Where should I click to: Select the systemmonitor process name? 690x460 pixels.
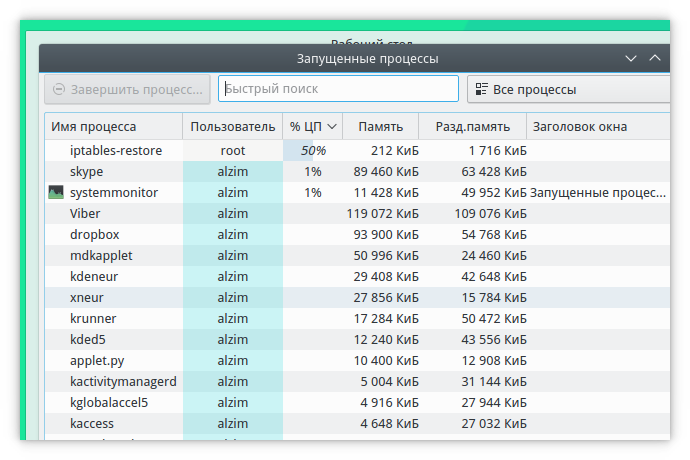click(114, 192)
